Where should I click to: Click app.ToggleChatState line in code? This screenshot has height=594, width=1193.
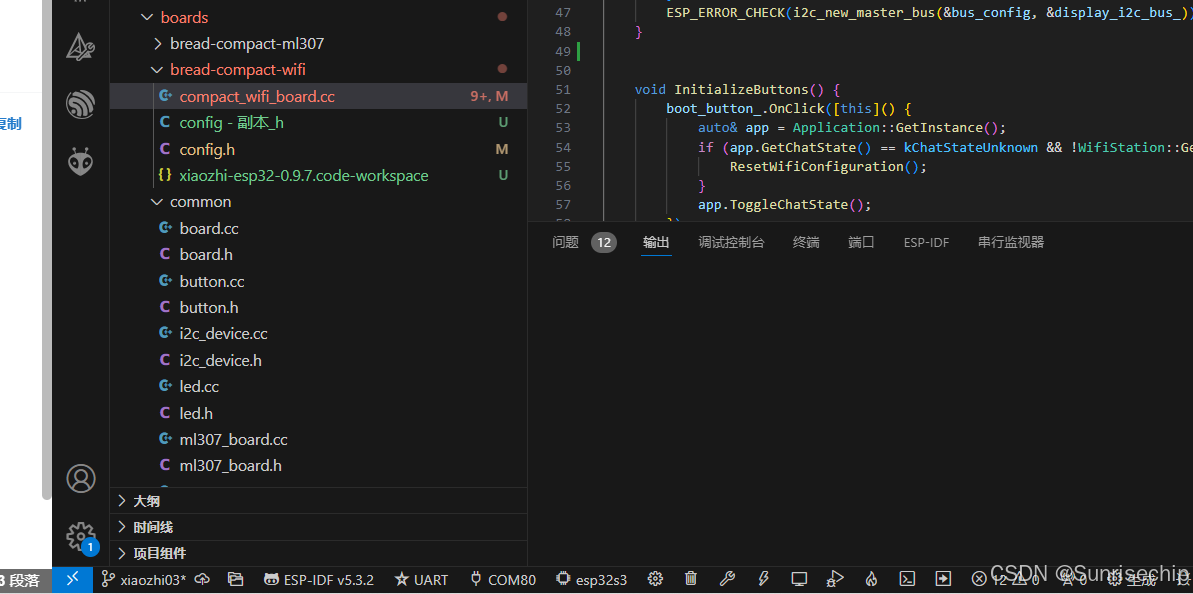coord(784,205)
